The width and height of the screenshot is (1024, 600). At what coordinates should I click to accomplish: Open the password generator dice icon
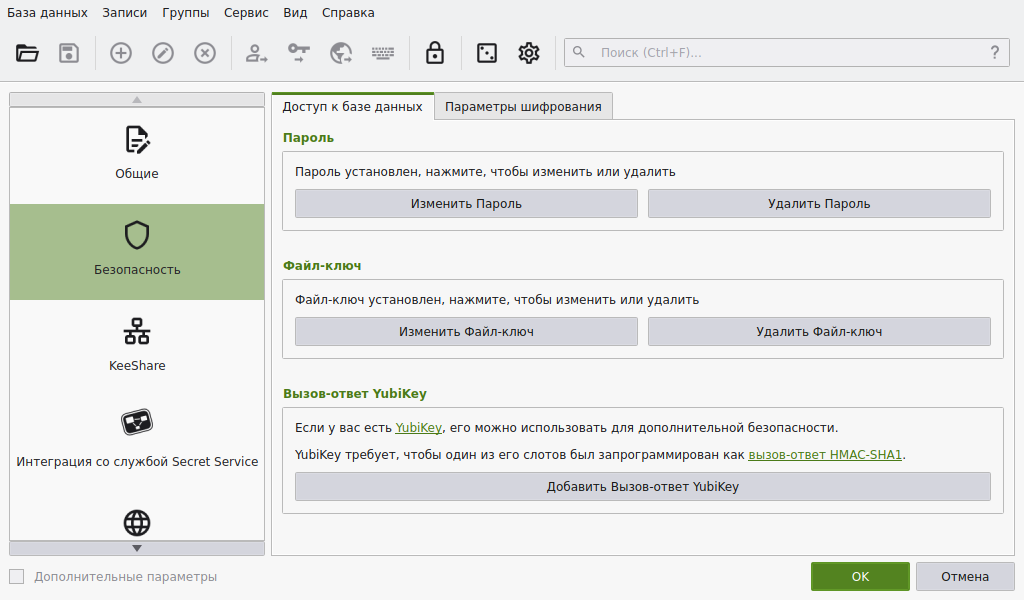point(486,53)
